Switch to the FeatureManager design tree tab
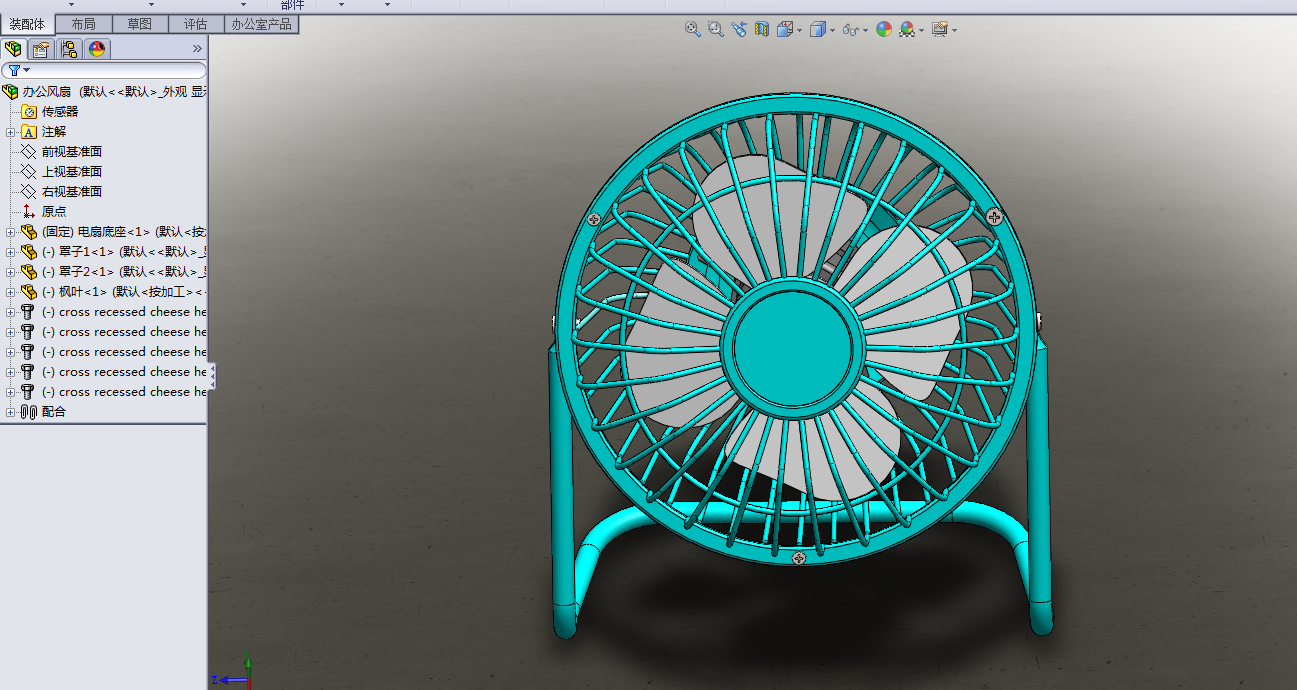 (x=13, y=49)
